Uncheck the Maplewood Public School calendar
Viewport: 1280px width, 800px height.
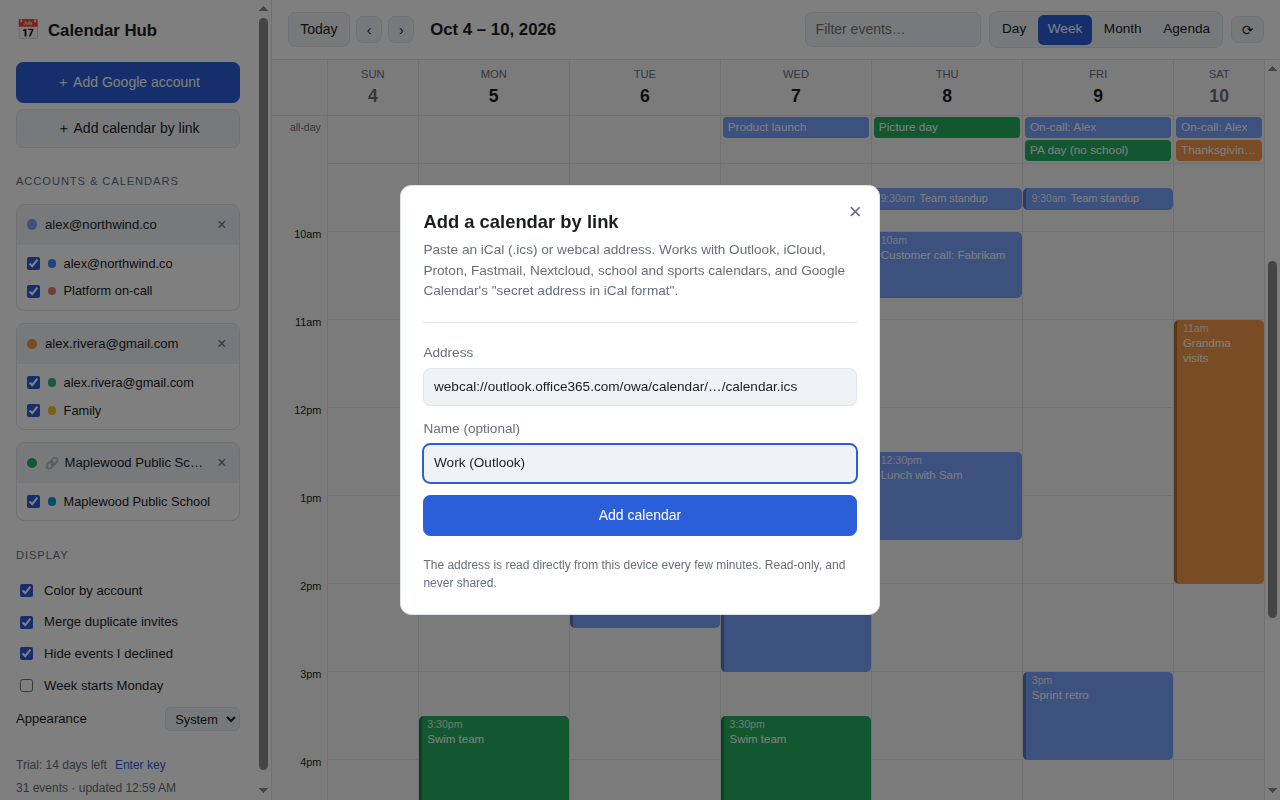point(34,502)
